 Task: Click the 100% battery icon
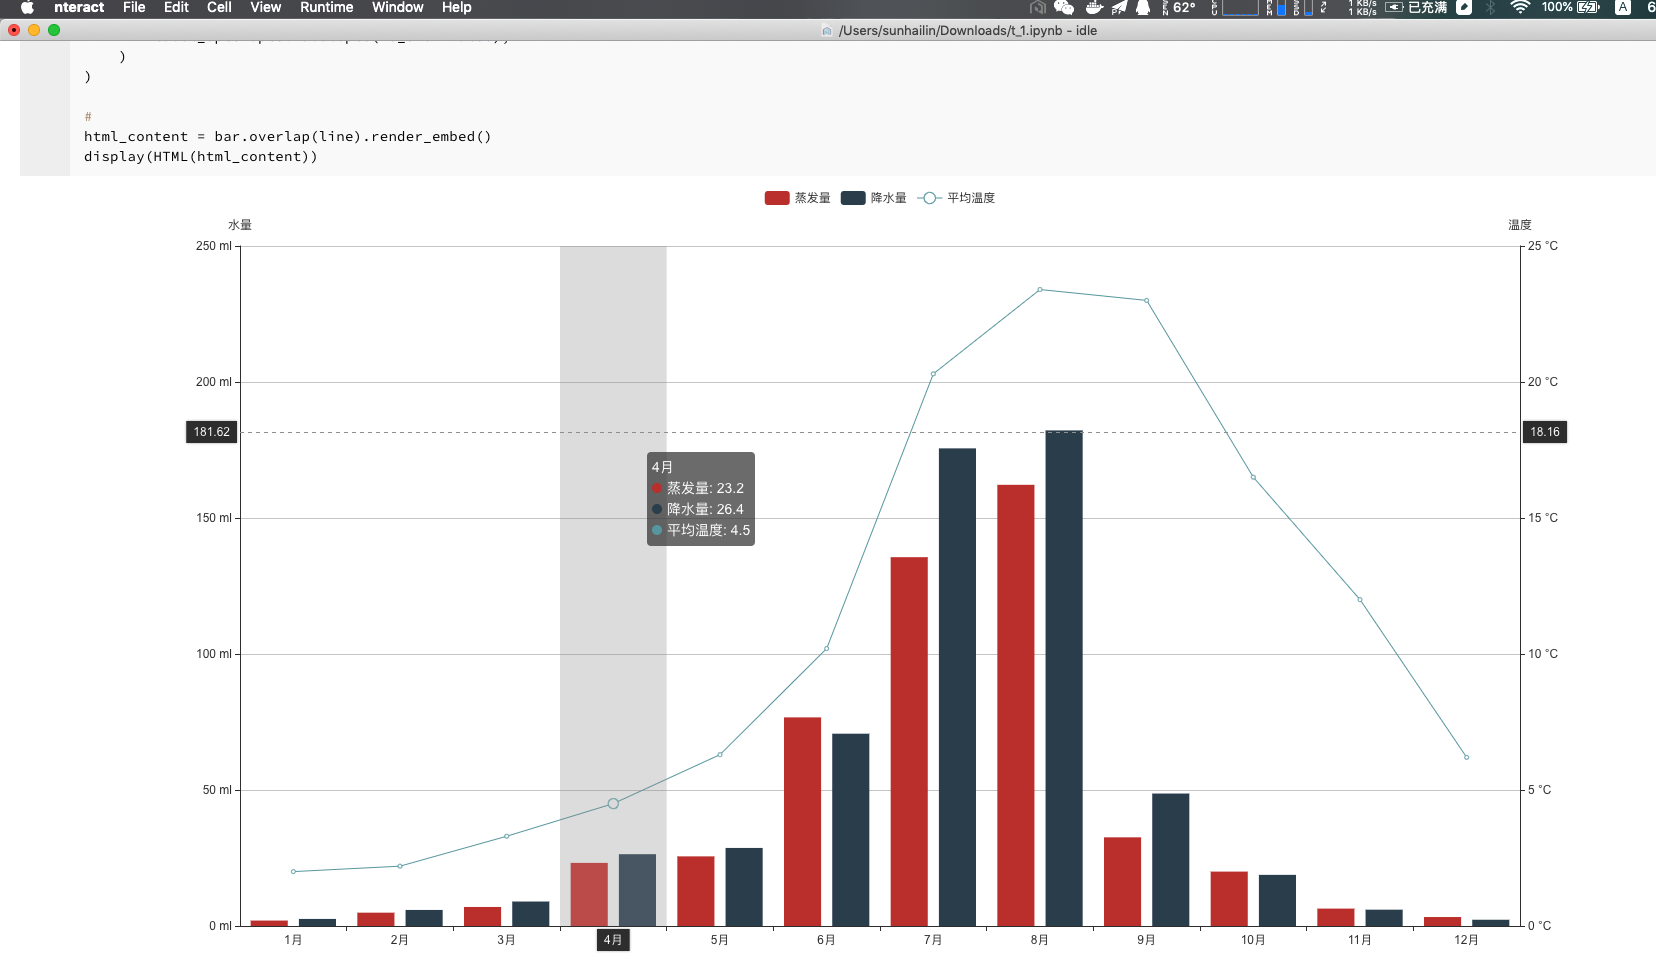pyautogui.click(x=1585, y=8)
